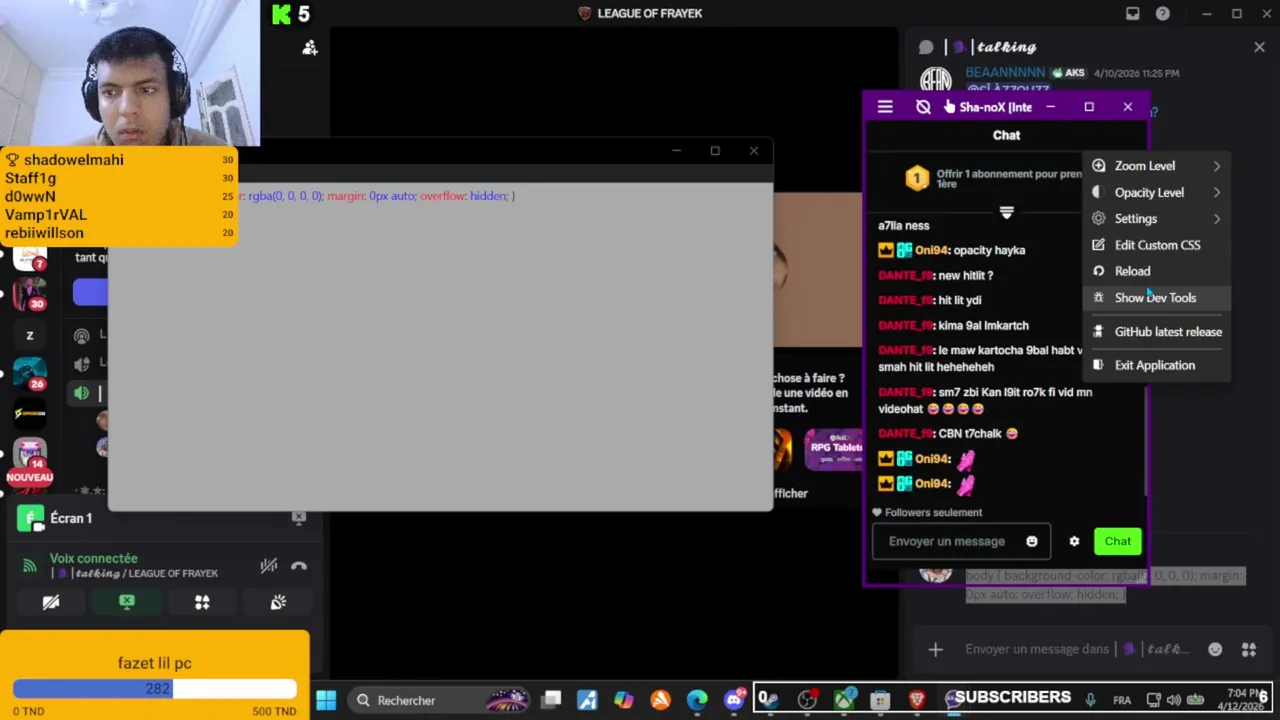Select the server icon labeled NOUVEAU

29,456
